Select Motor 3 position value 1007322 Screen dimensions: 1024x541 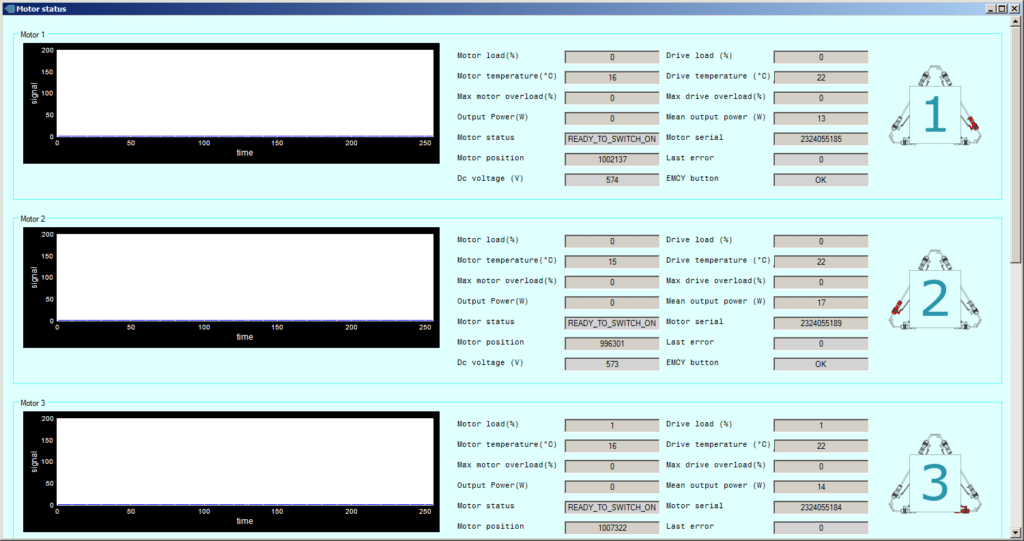pos(612,528)
